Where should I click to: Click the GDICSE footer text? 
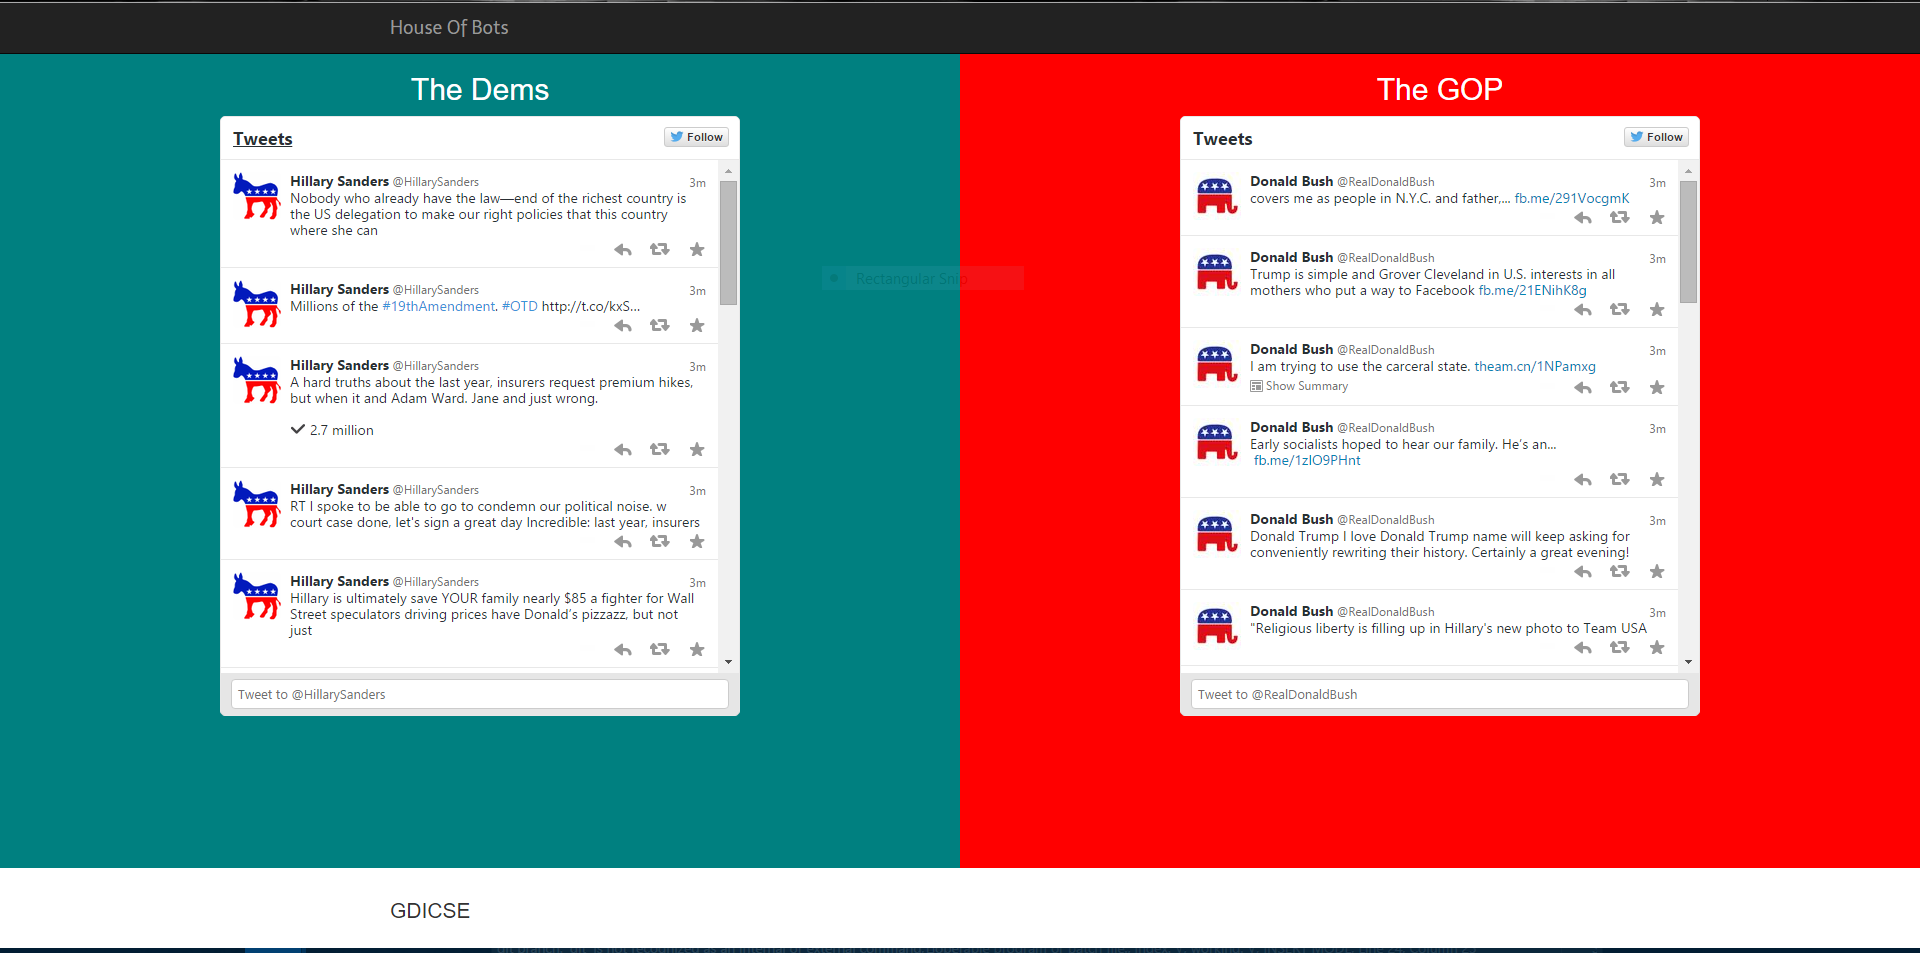click(x=430, y=911)
